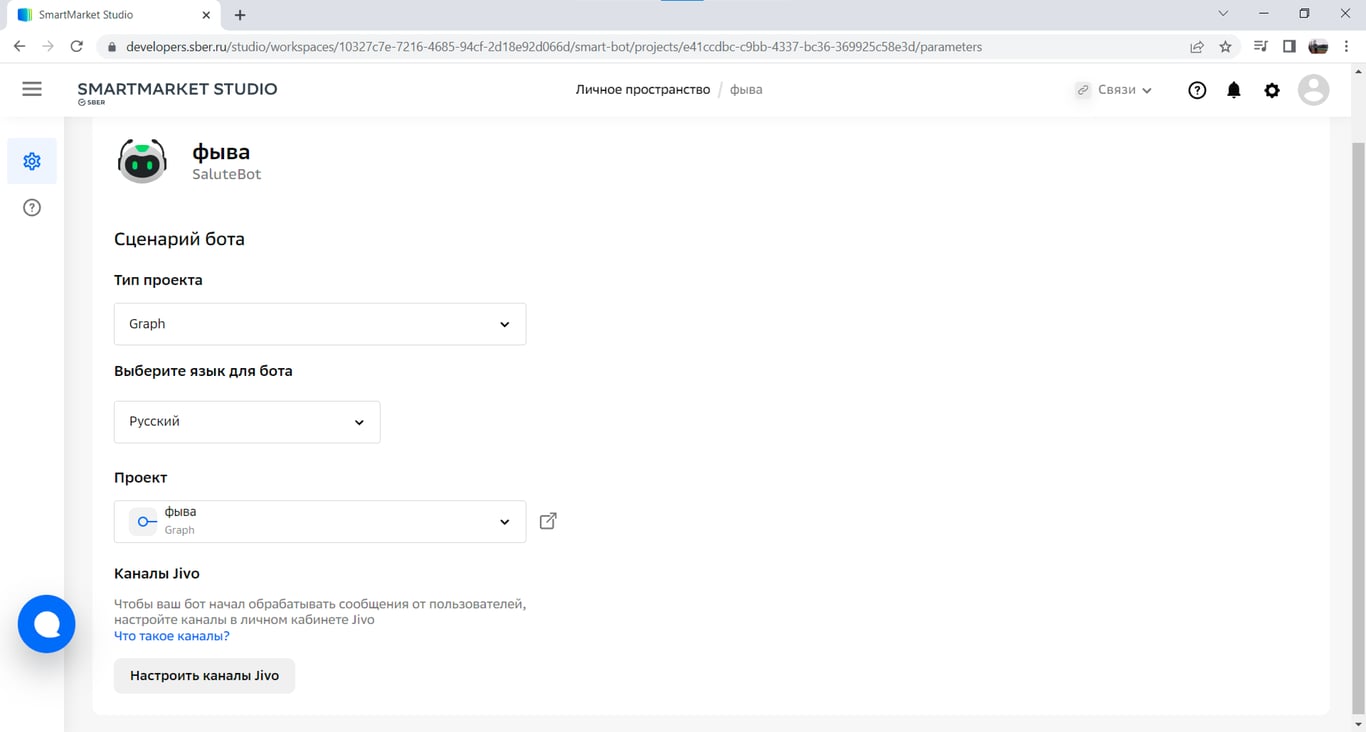The width and height of the screenshot is (1366, 732).
Task: Search open tabs with the chevron
Action: coord(1223,14)
